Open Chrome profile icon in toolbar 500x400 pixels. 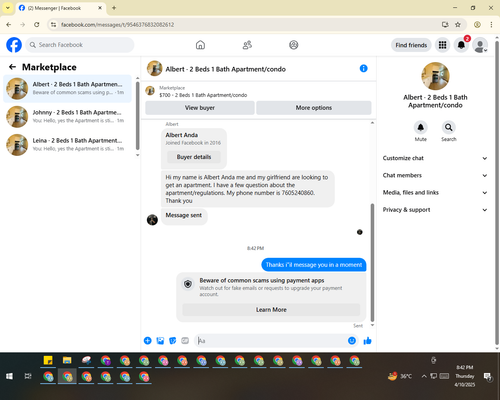477,24
